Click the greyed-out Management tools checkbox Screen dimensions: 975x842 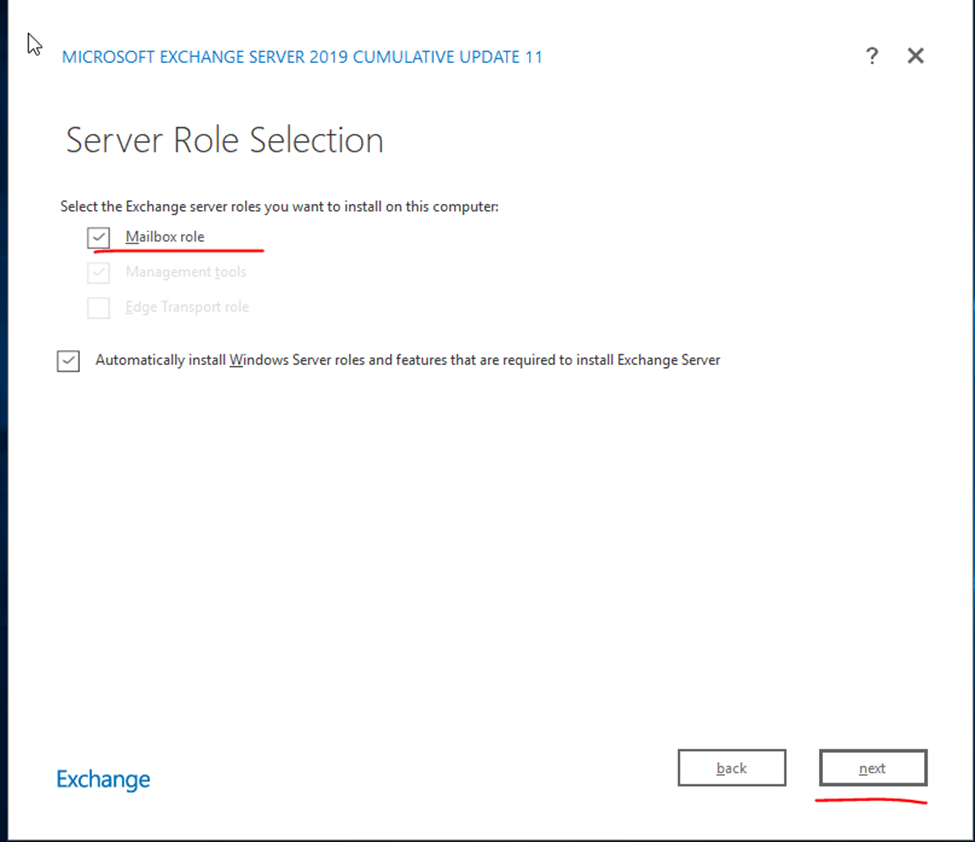pos(98,272)
